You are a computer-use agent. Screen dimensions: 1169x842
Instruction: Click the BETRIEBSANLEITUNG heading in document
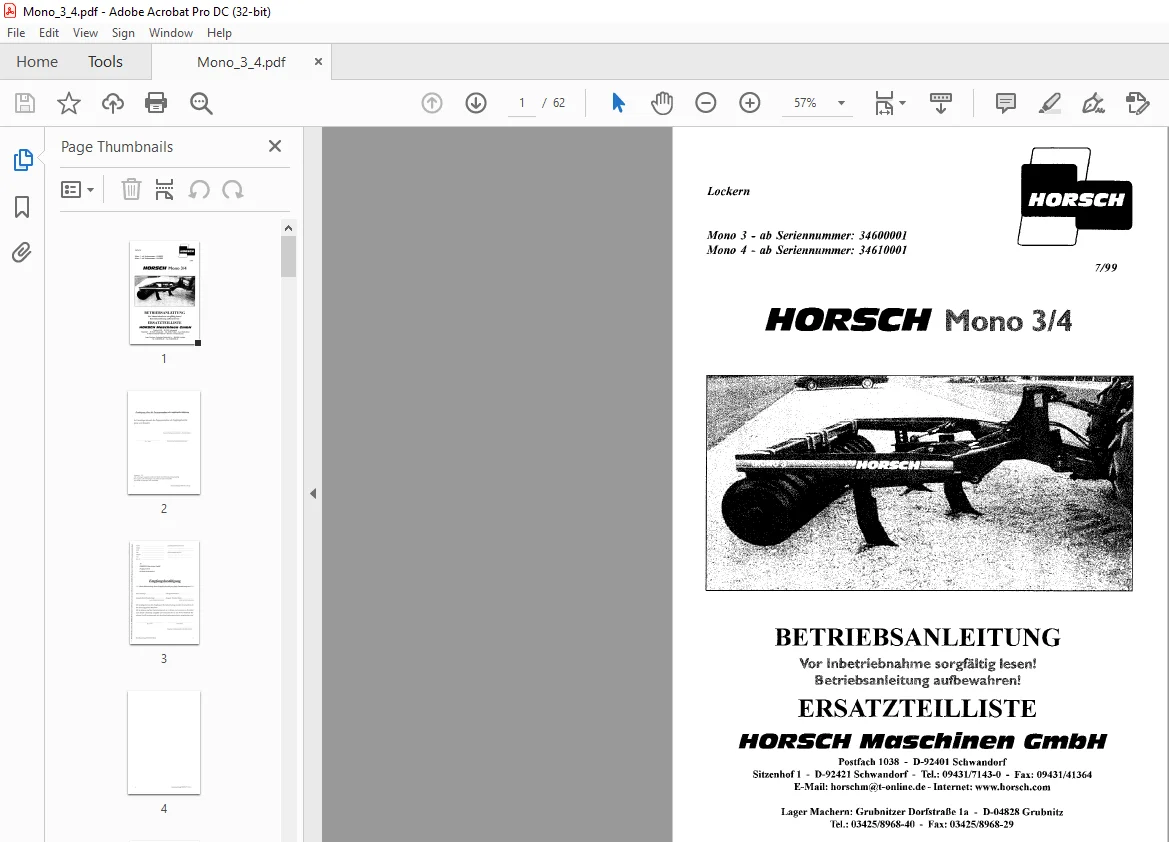click(x=918, y=638)
